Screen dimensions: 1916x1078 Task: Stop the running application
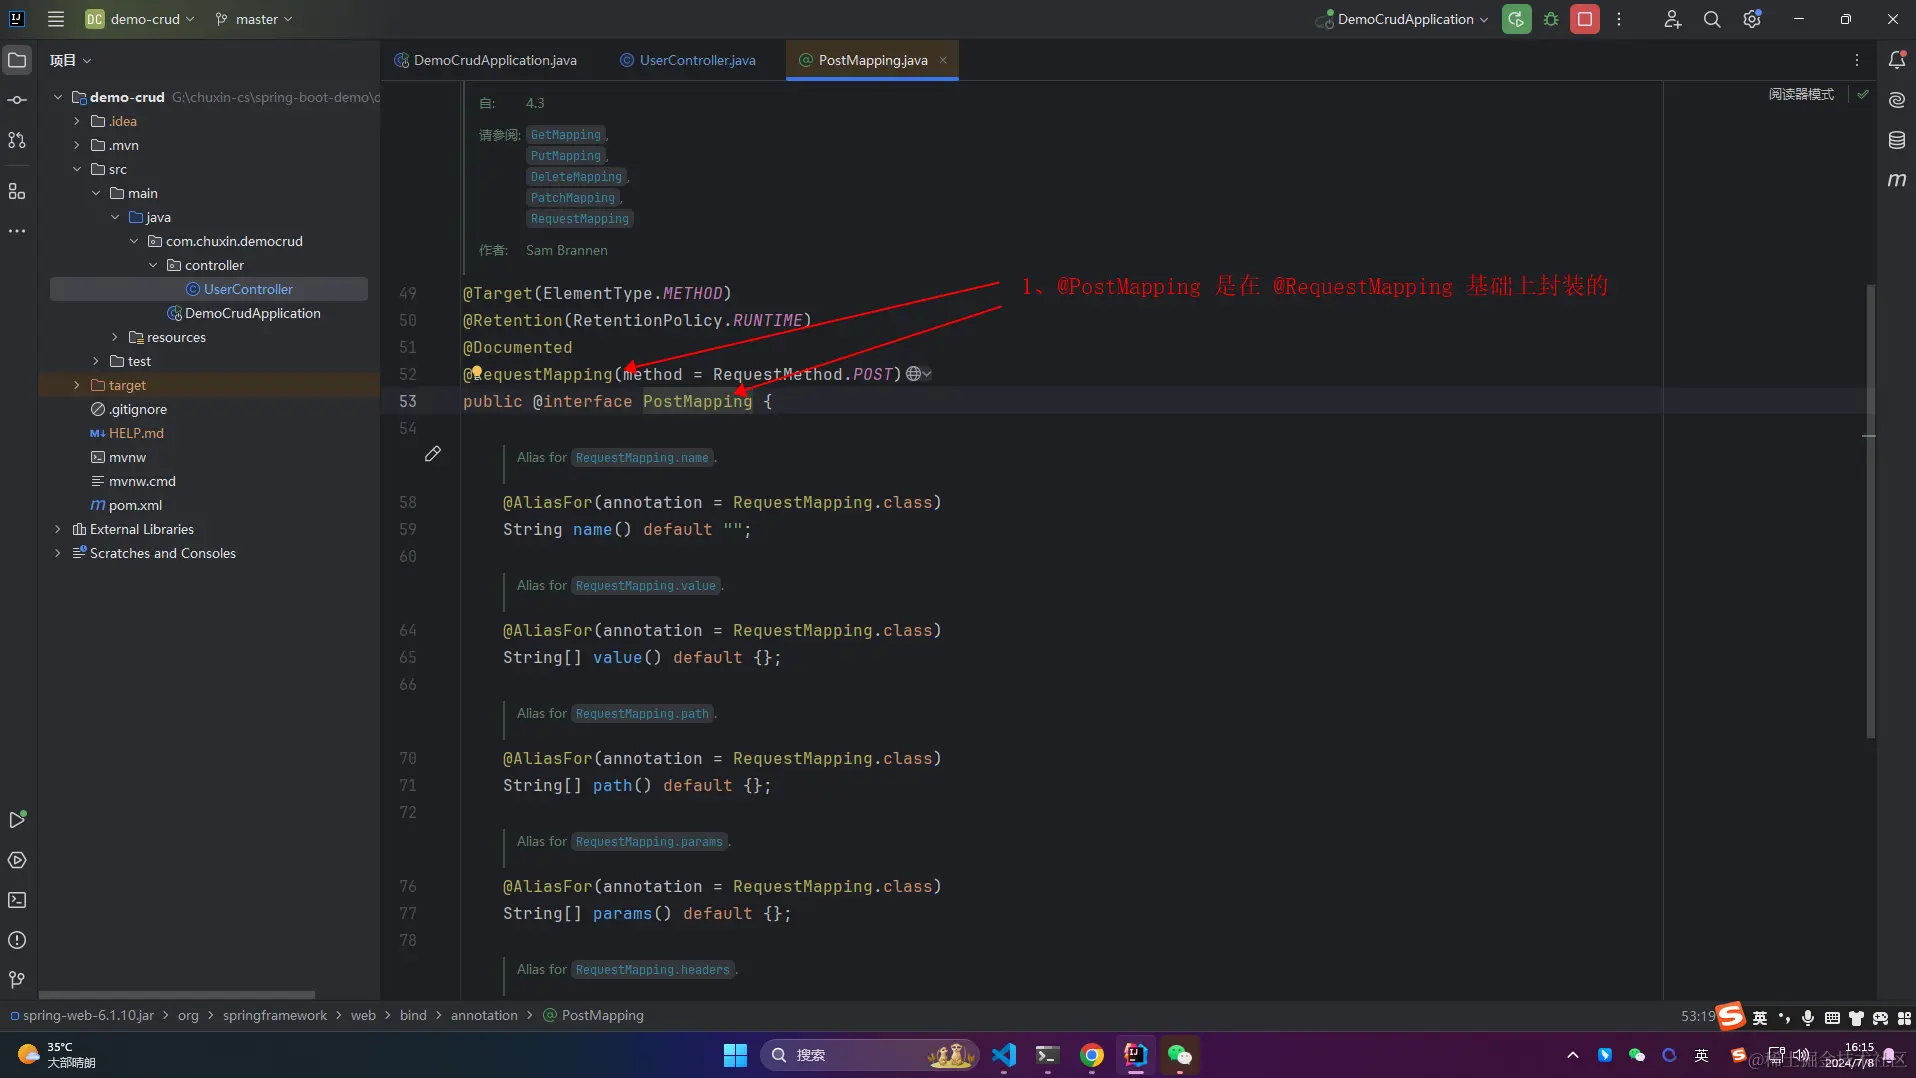1585,19
